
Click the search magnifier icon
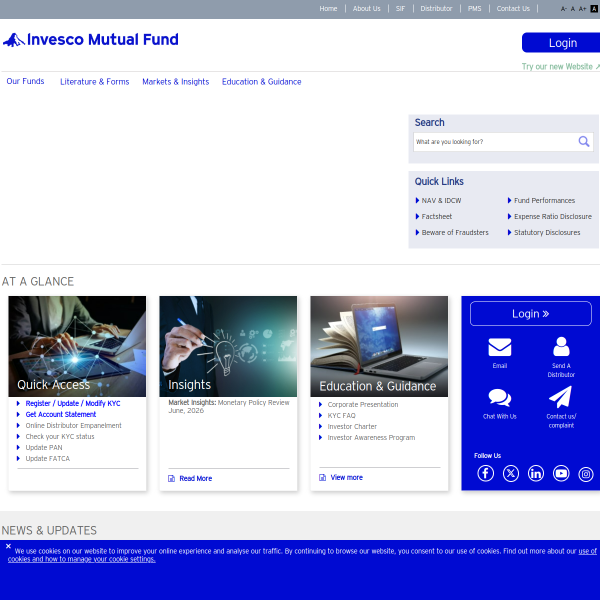coord(584,142)
